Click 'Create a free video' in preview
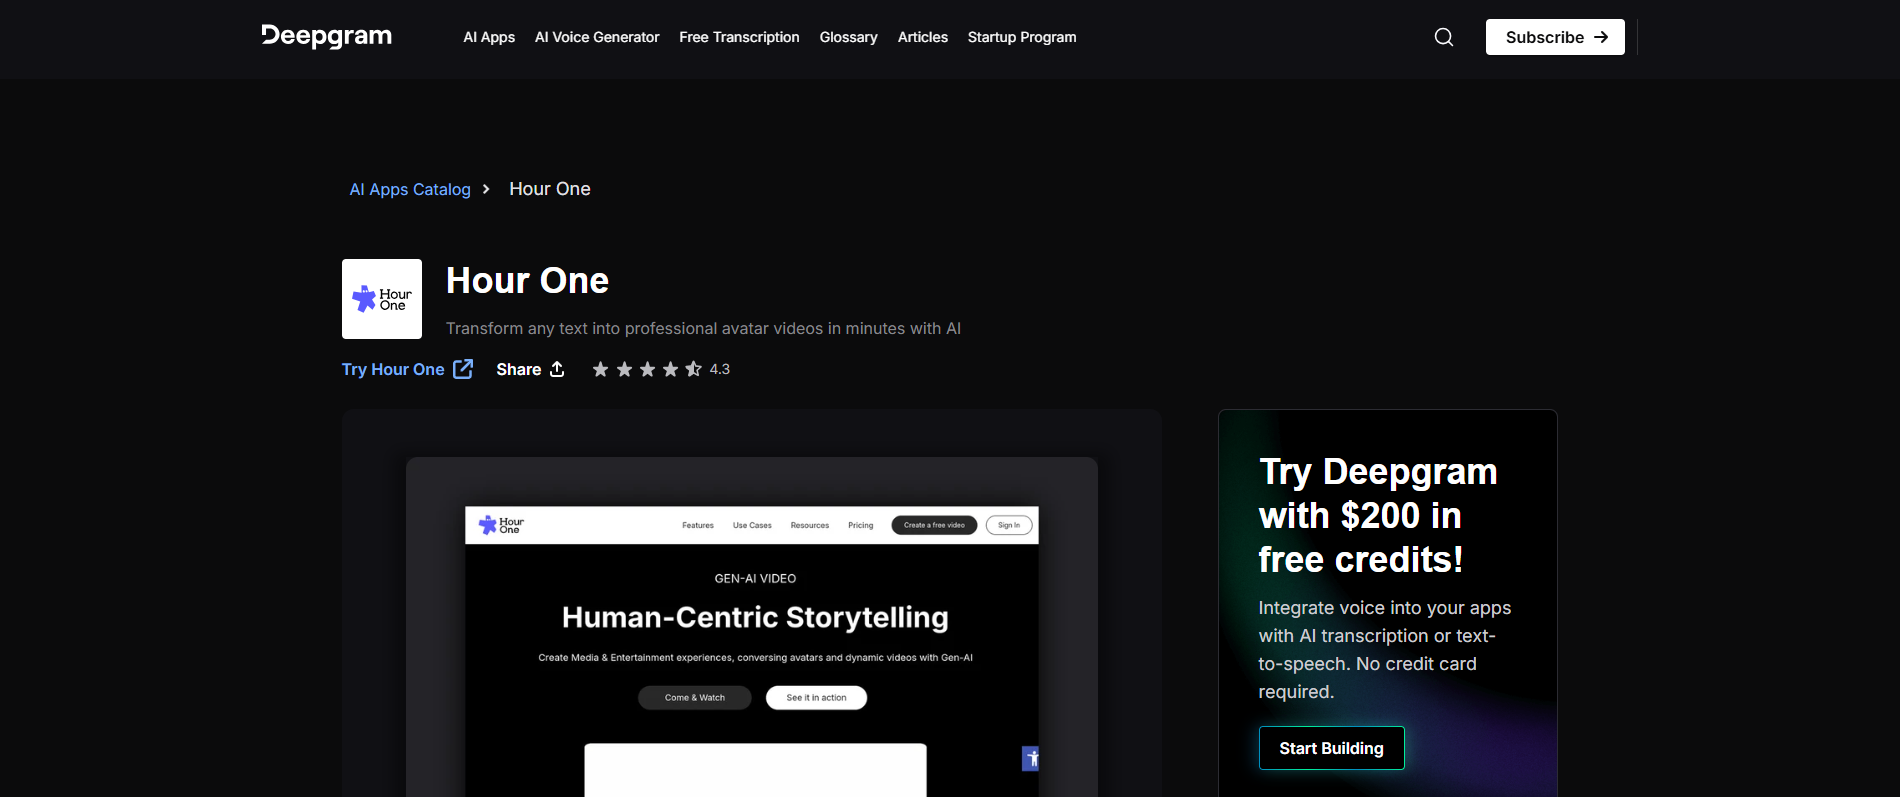The image size is (1900, 797). pos(934,525)
